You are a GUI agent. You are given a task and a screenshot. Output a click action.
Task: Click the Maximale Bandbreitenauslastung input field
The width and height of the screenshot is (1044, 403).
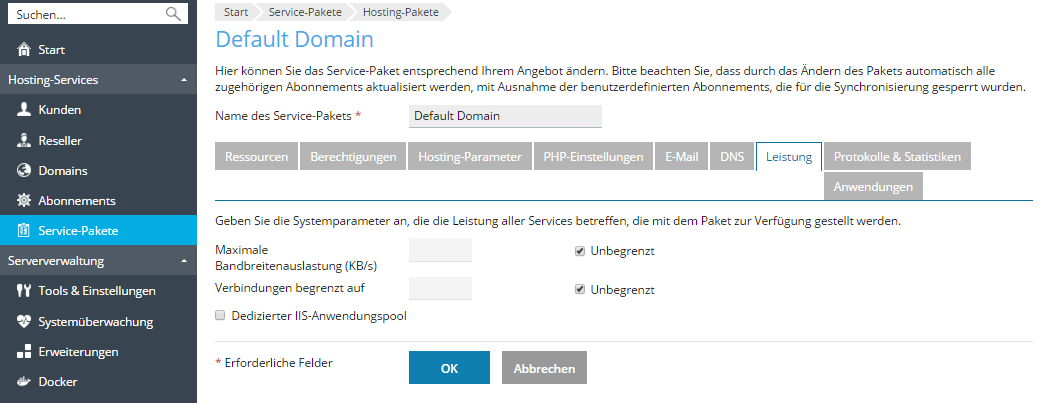click(440, 250)
